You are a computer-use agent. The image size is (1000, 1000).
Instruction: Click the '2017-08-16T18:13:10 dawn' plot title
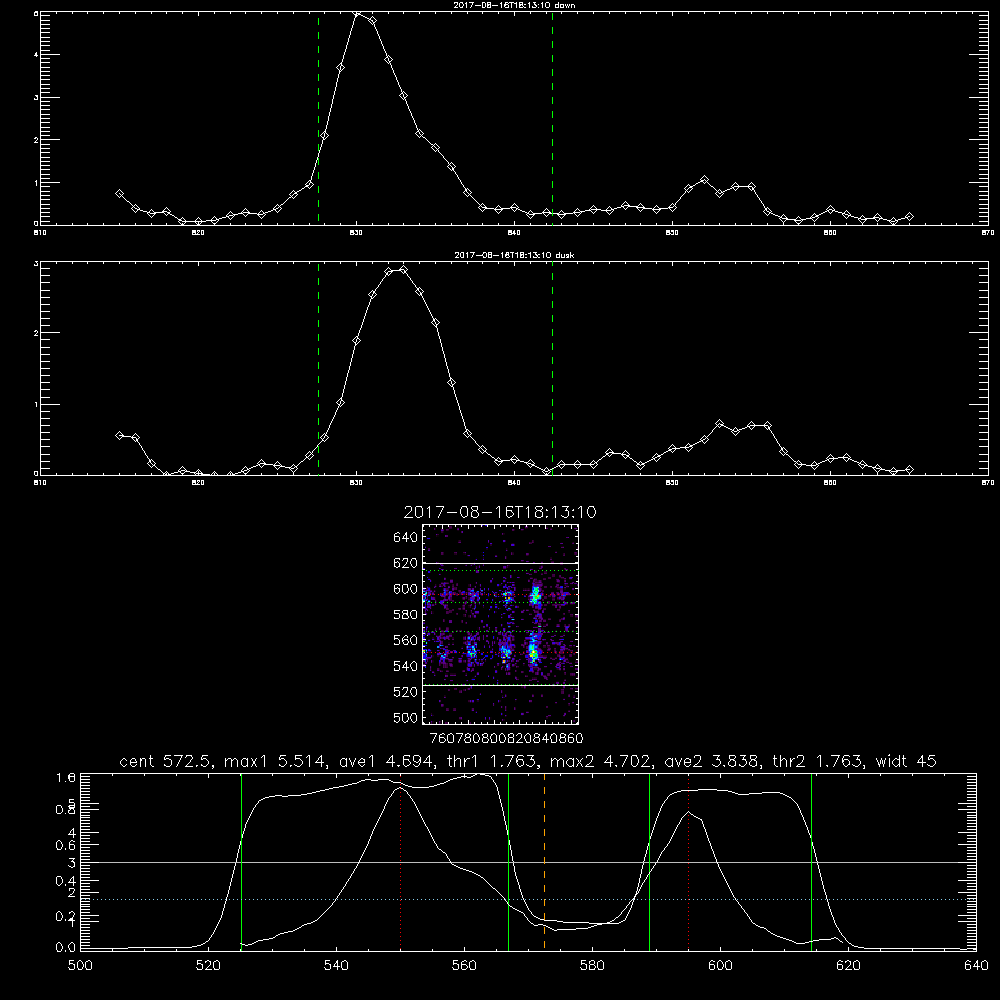pyautogui.click(x=514, y=5)
